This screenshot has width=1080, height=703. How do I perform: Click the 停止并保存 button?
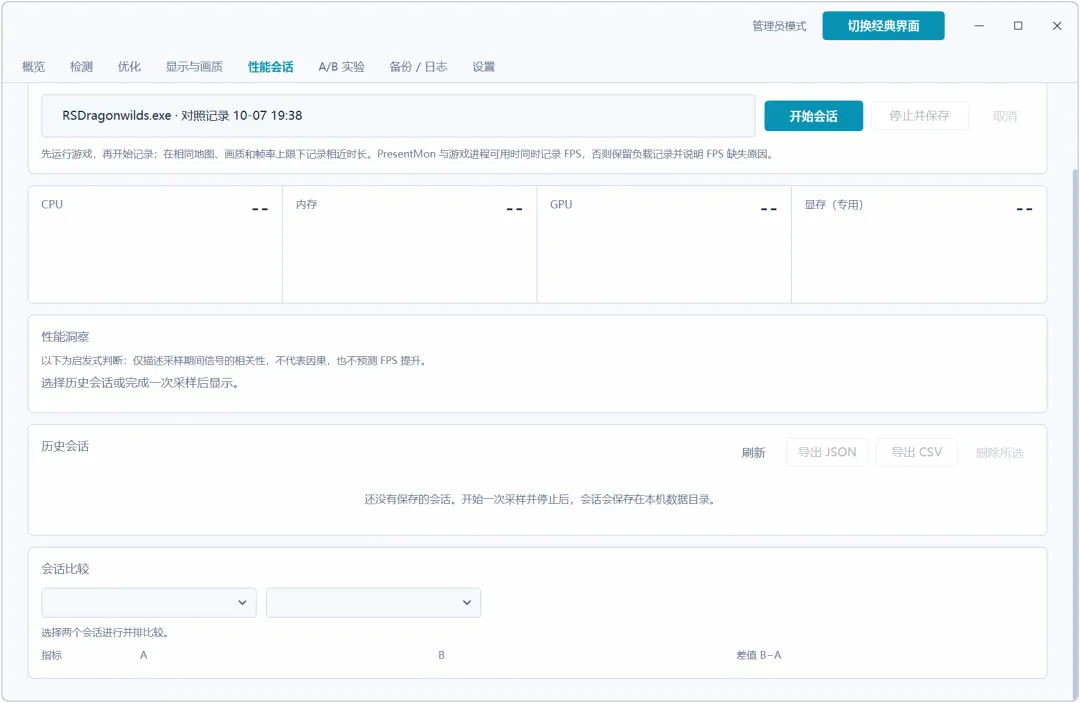pos(920,116)
